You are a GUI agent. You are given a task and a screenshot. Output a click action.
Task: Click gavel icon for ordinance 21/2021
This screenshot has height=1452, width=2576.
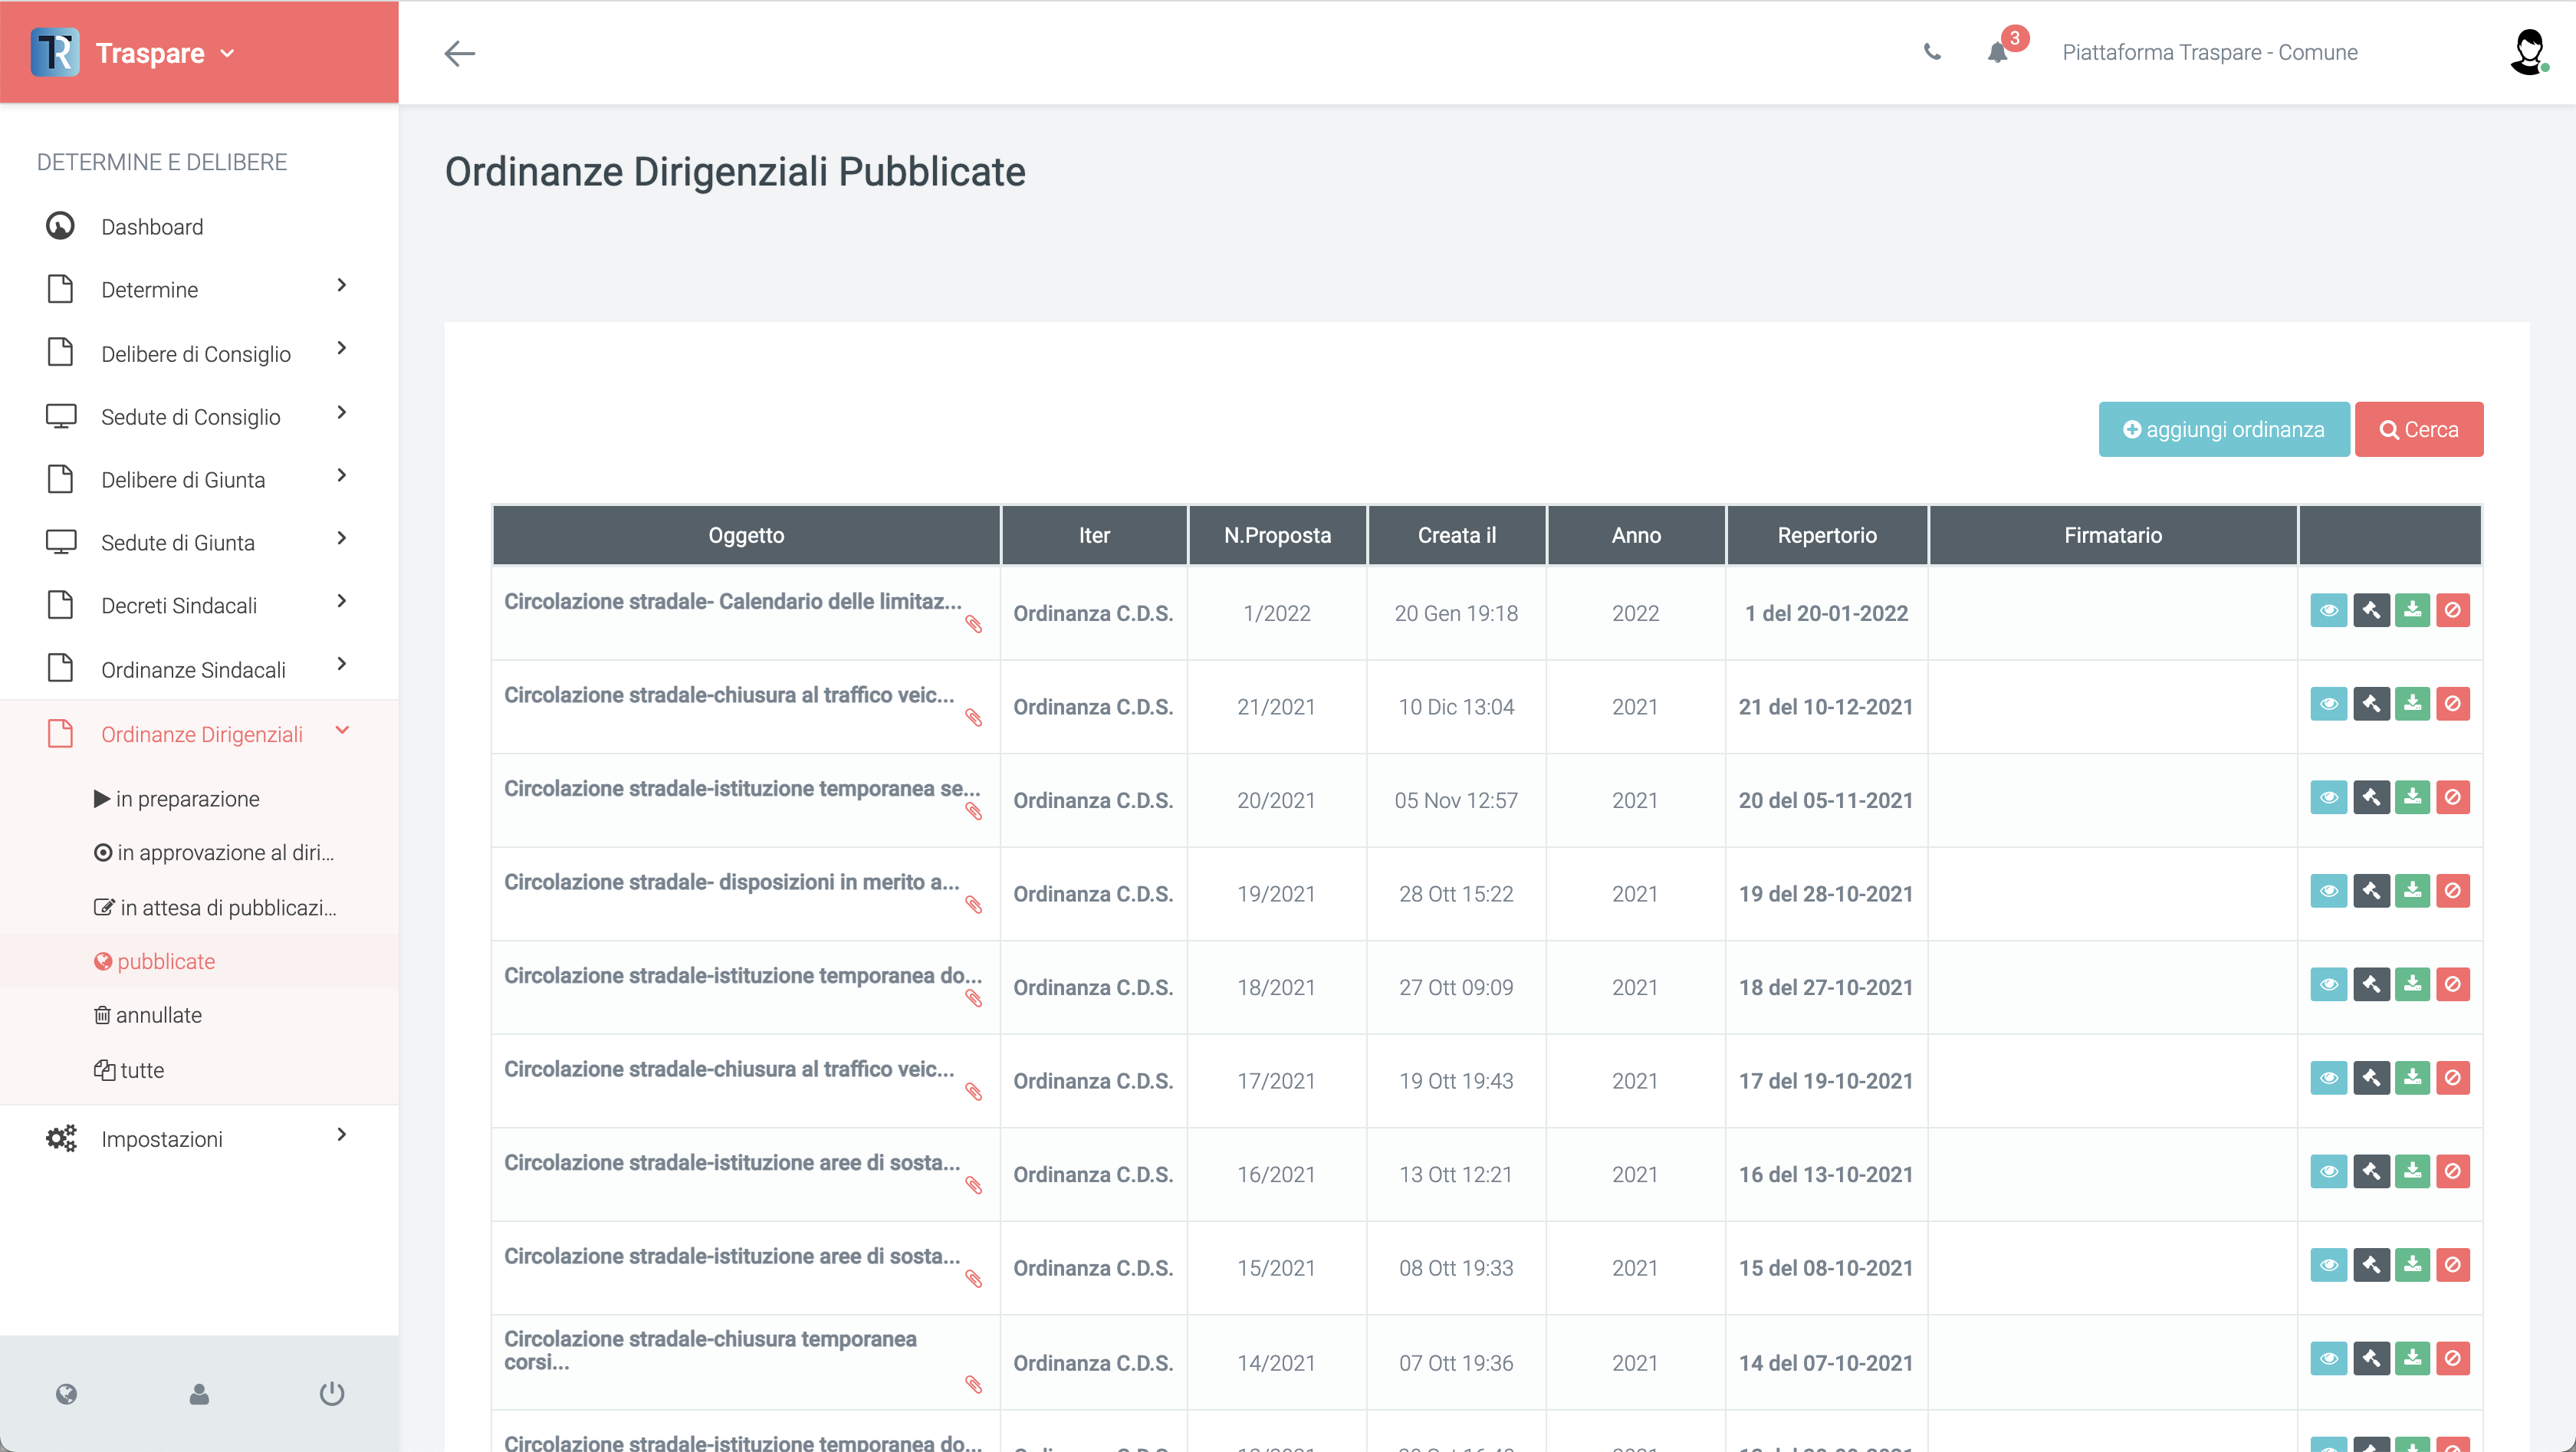[2371, 704]
